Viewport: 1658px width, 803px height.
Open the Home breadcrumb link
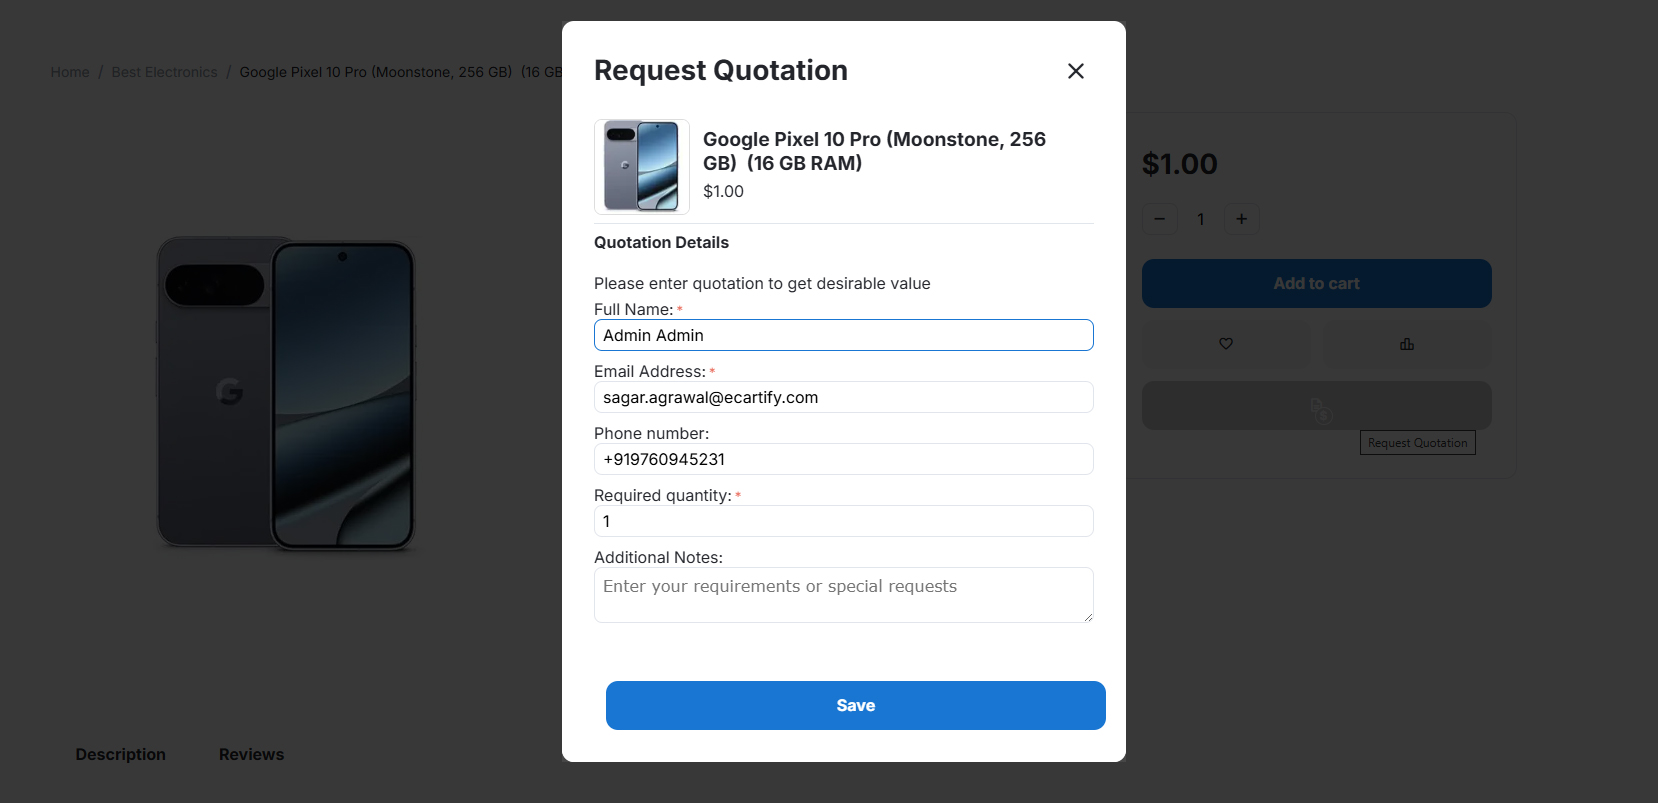tap(70, 72)
